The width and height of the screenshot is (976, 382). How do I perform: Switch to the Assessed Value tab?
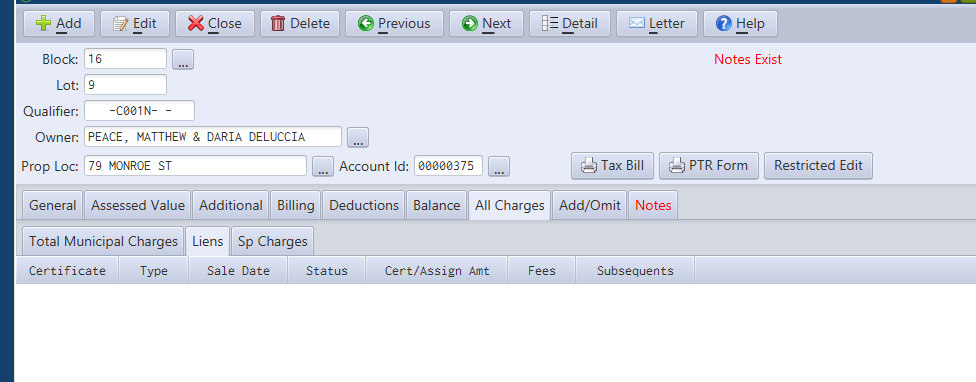tap(138, 205)
